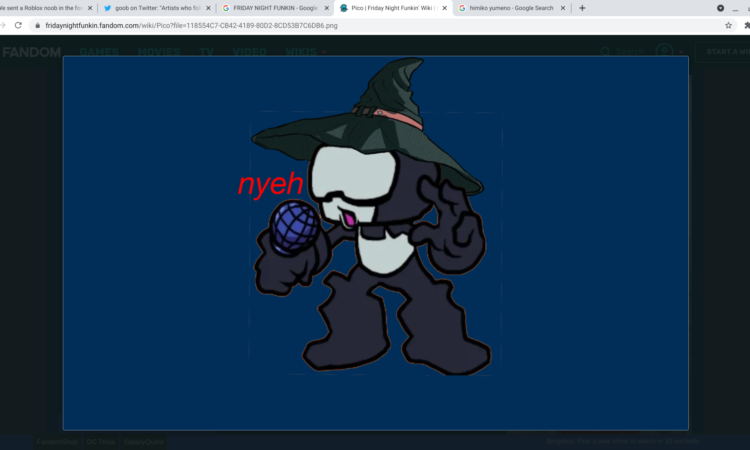Click the witch hat character image
750x450 pixels.
coord(375,242)
